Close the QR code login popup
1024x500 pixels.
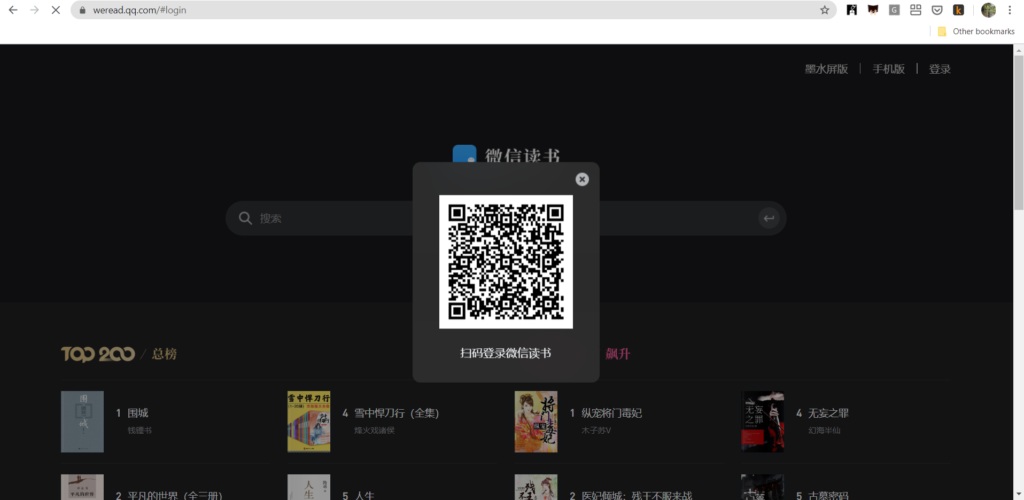pyautogui.click(x=582, y=180)
